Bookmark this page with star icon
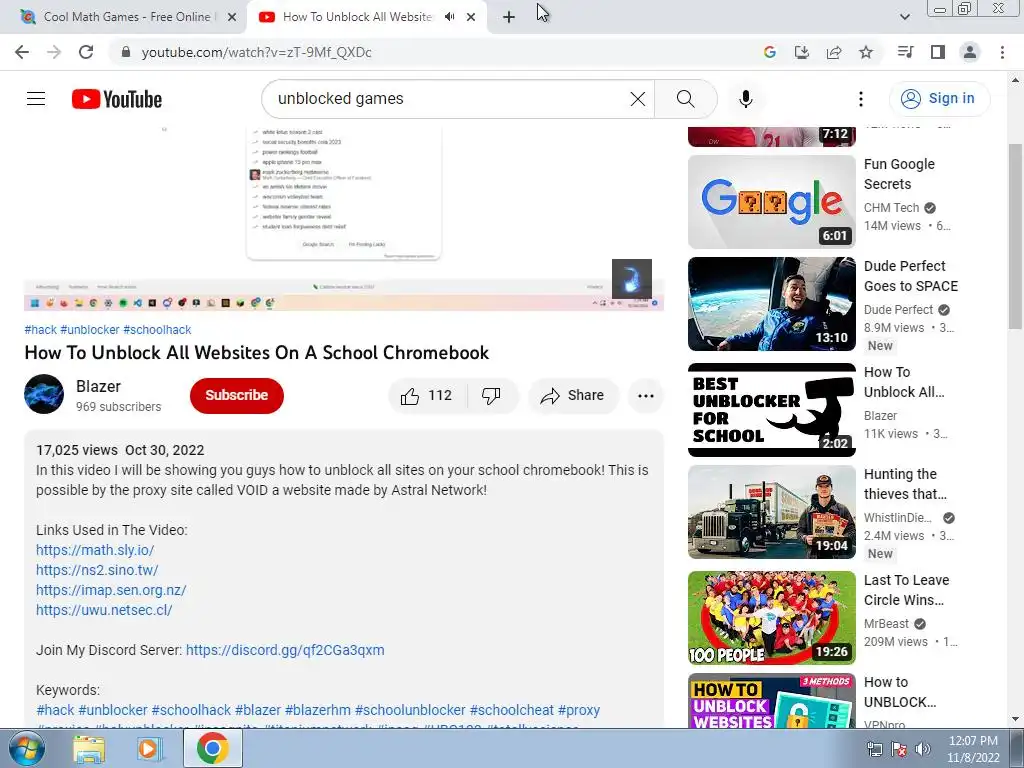This screenshot has height=768, width=1024. pos(866,52)
